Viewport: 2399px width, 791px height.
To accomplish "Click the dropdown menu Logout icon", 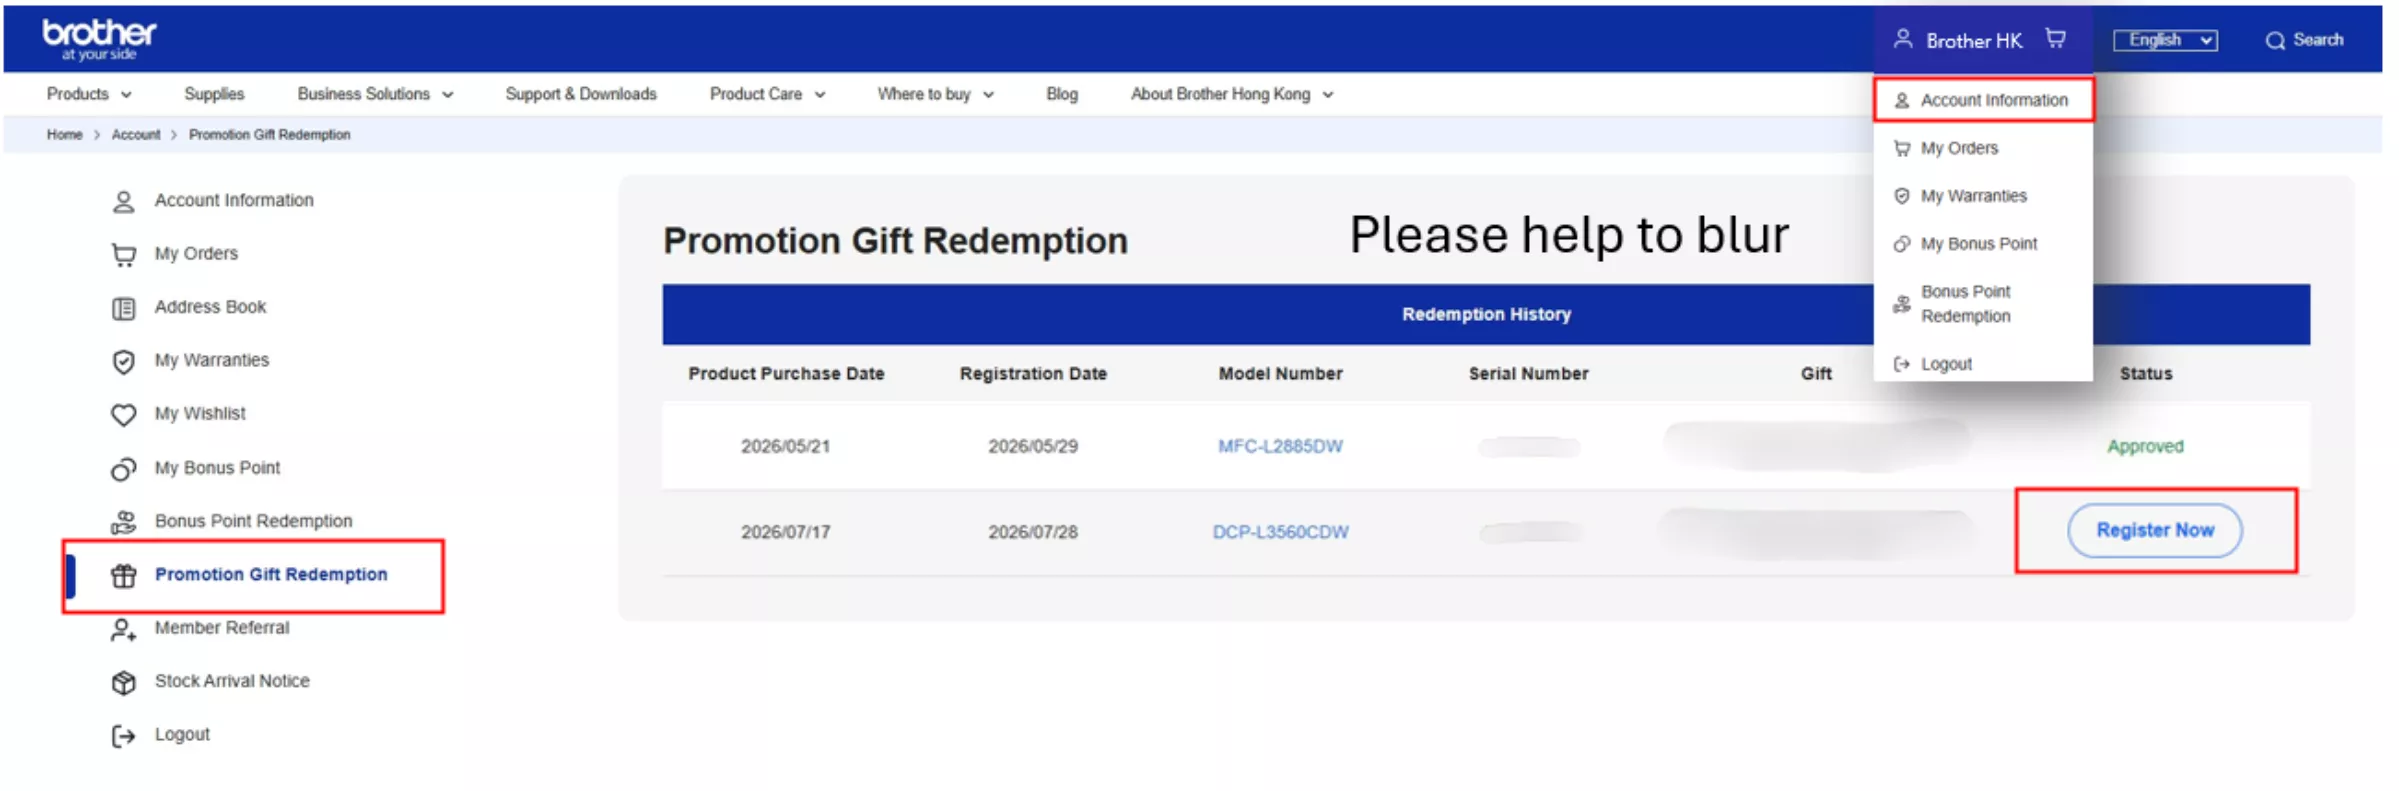I will [1901, 364].
